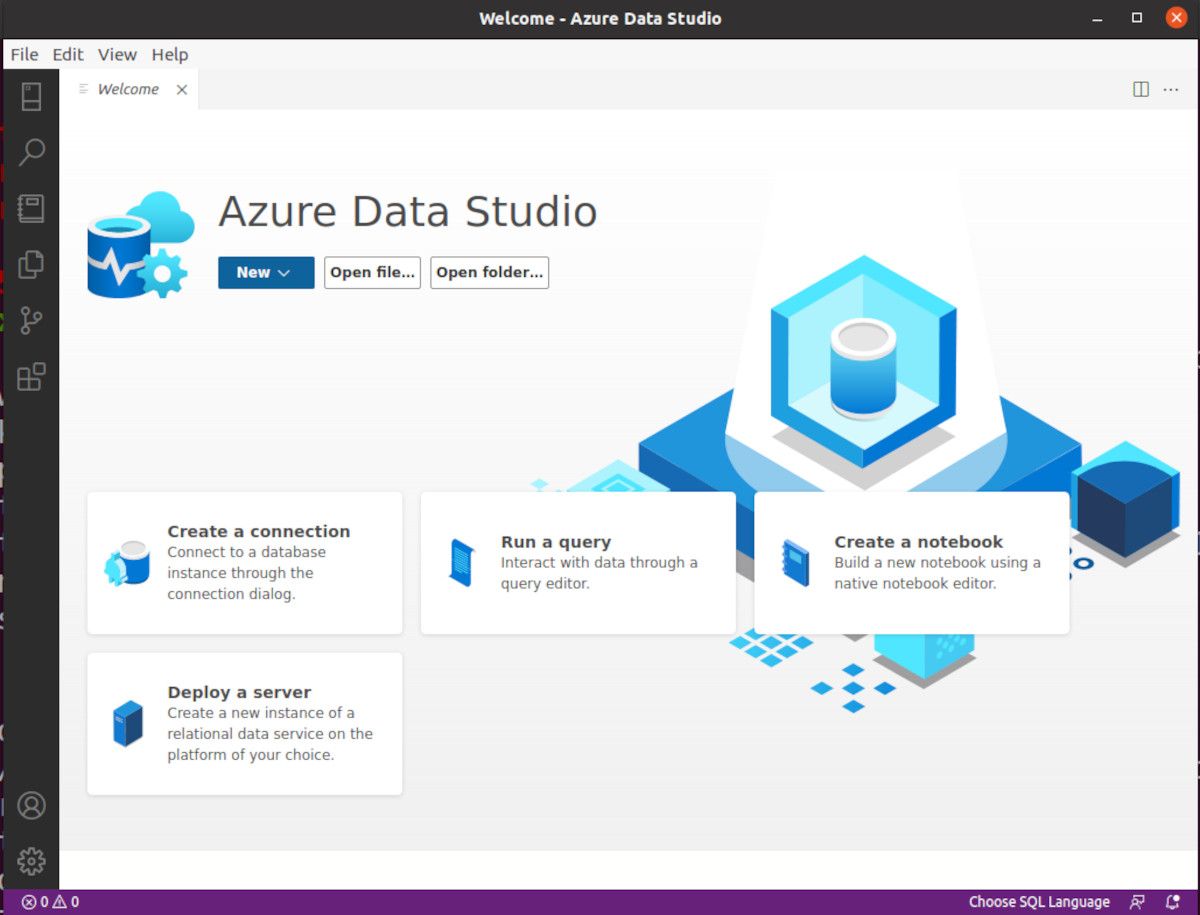
Task: Open Settings via the gear icon
Action: (x=31, y=860)
